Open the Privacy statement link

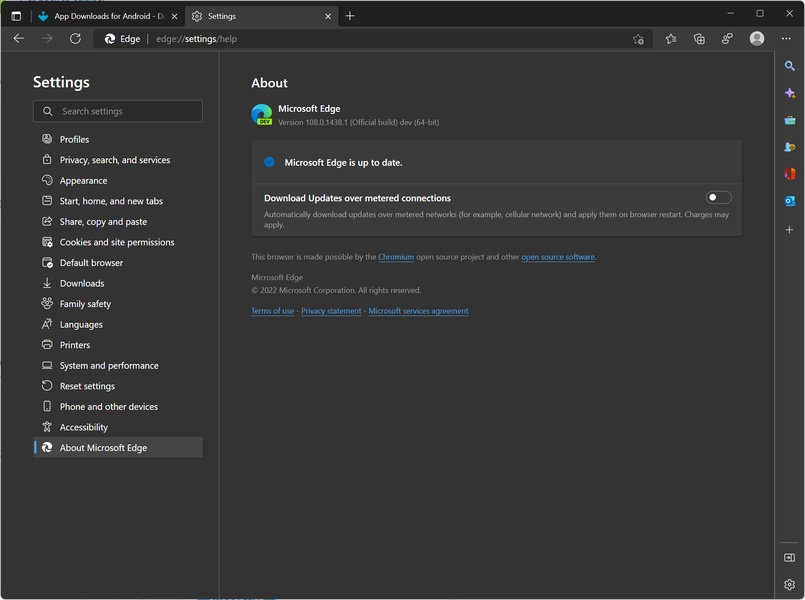(331, 311)
